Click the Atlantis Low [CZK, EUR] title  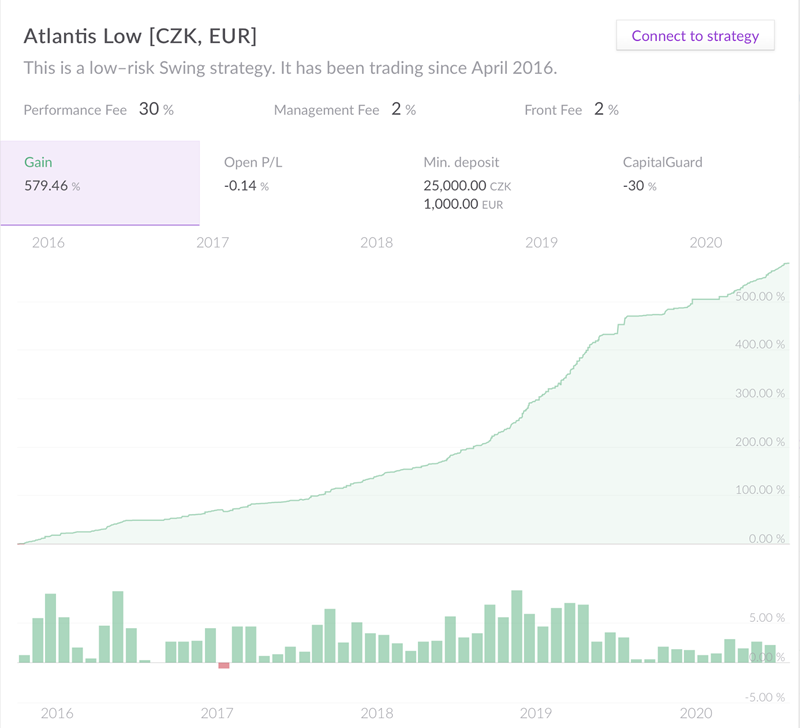140,36
